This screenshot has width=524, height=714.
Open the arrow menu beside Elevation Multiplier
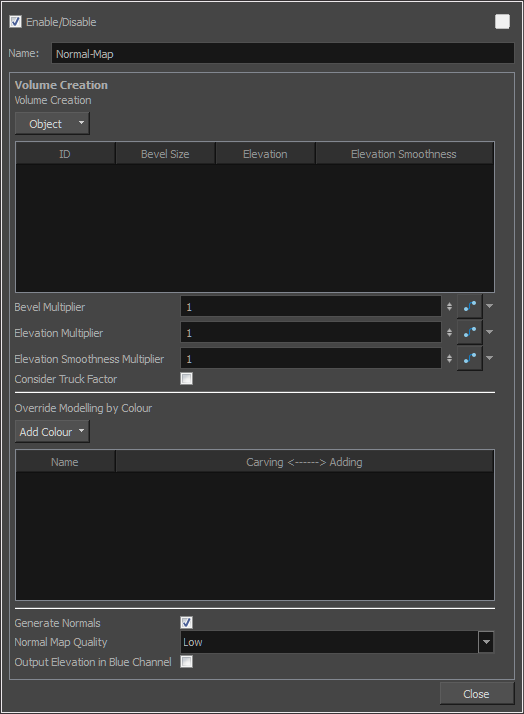pyautogui.click(x=489, y=332)
